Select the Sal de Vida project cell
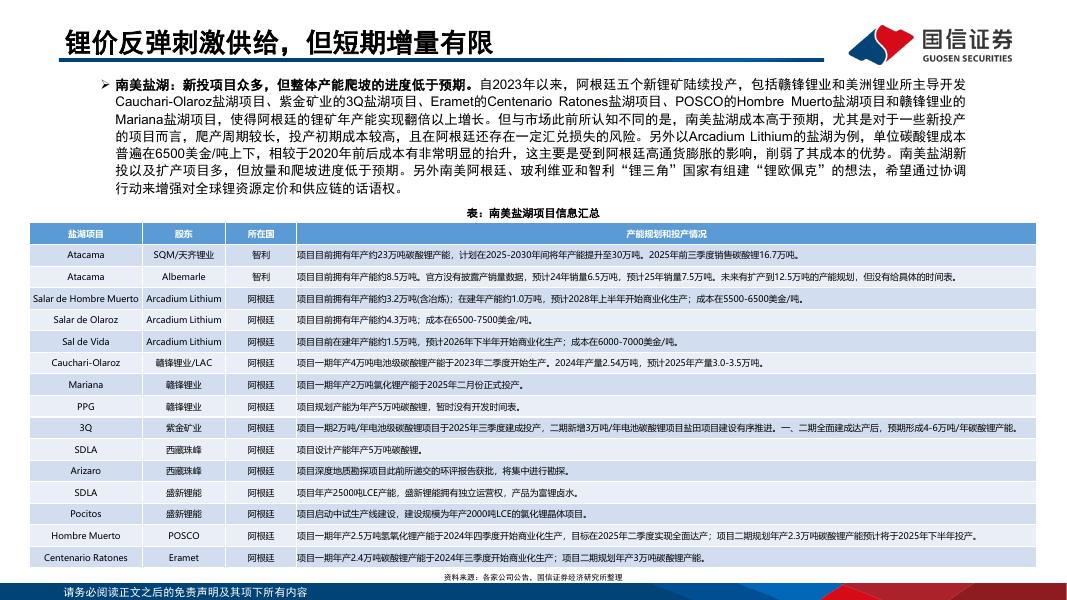The width and height of the screenshot is (1067, 600). (86, 341)
